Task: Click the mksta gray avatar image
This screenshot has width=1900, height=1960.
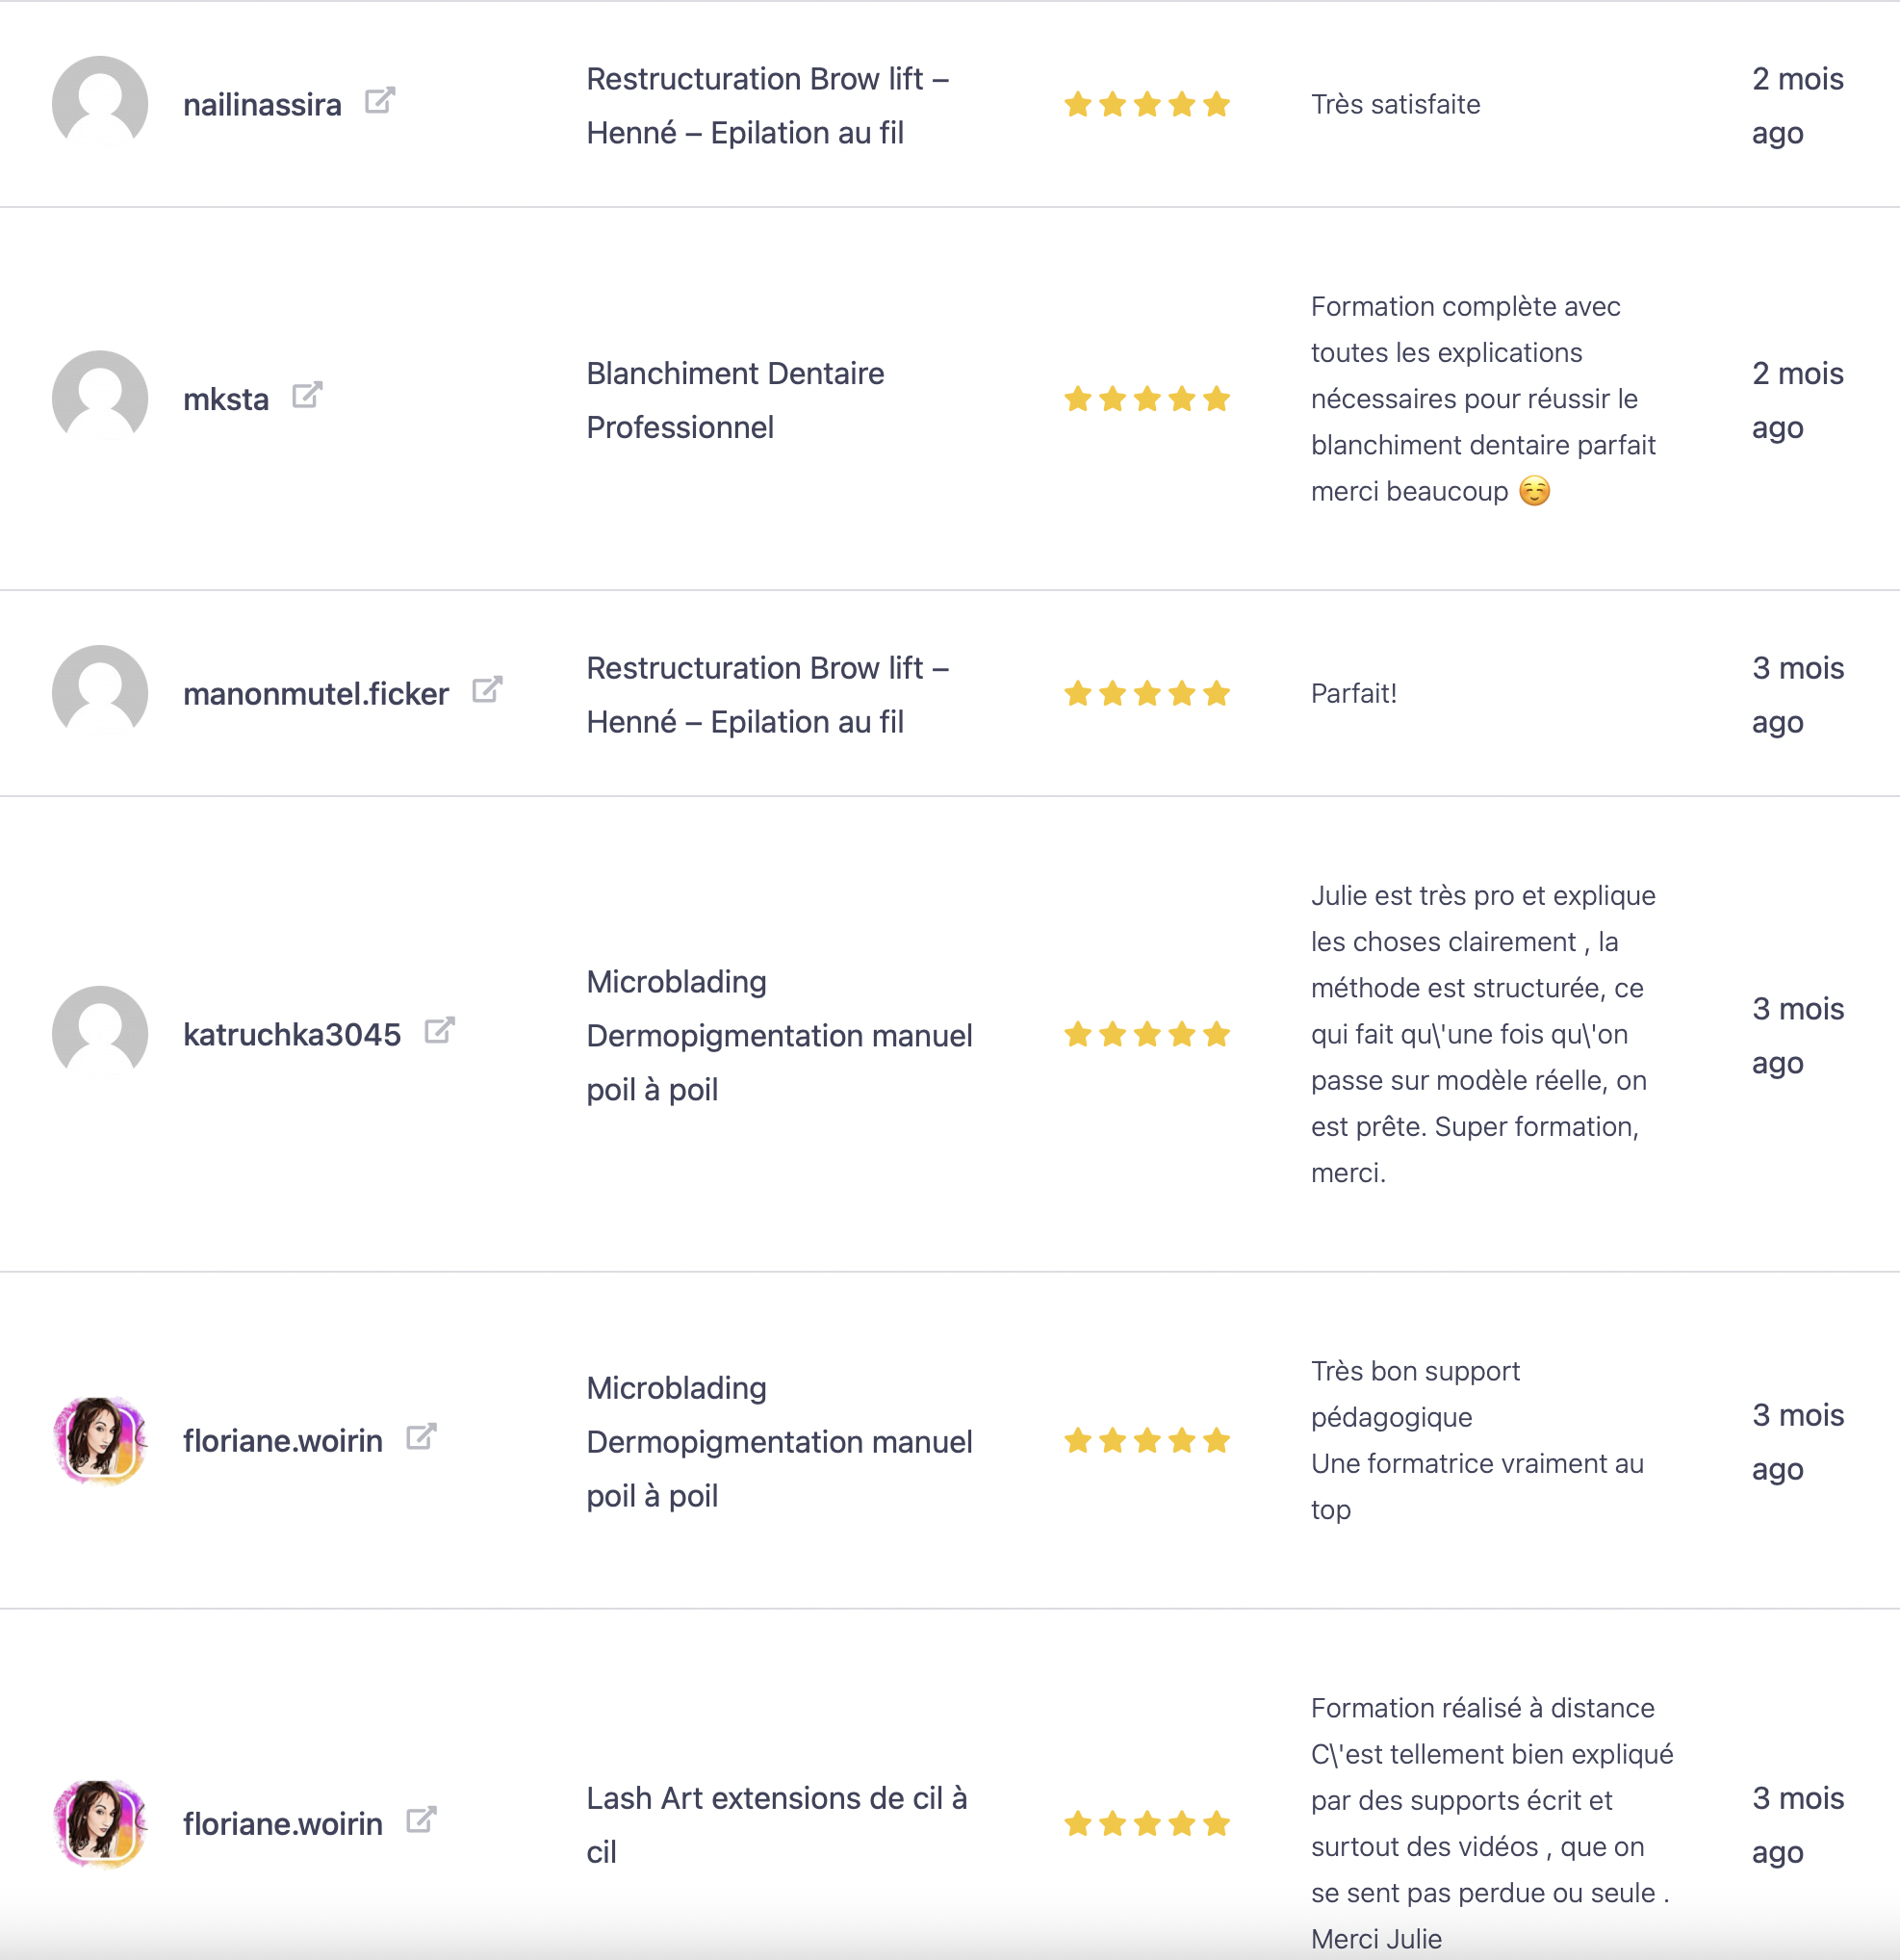Action: (x=100, y=398)
